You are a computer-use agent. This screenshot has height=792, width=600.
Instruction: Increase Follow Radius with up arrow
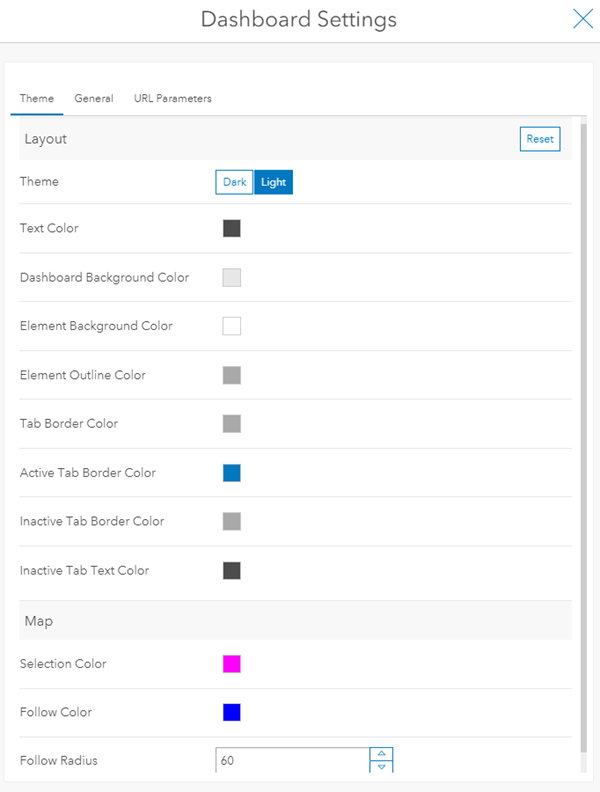point(381,754)
